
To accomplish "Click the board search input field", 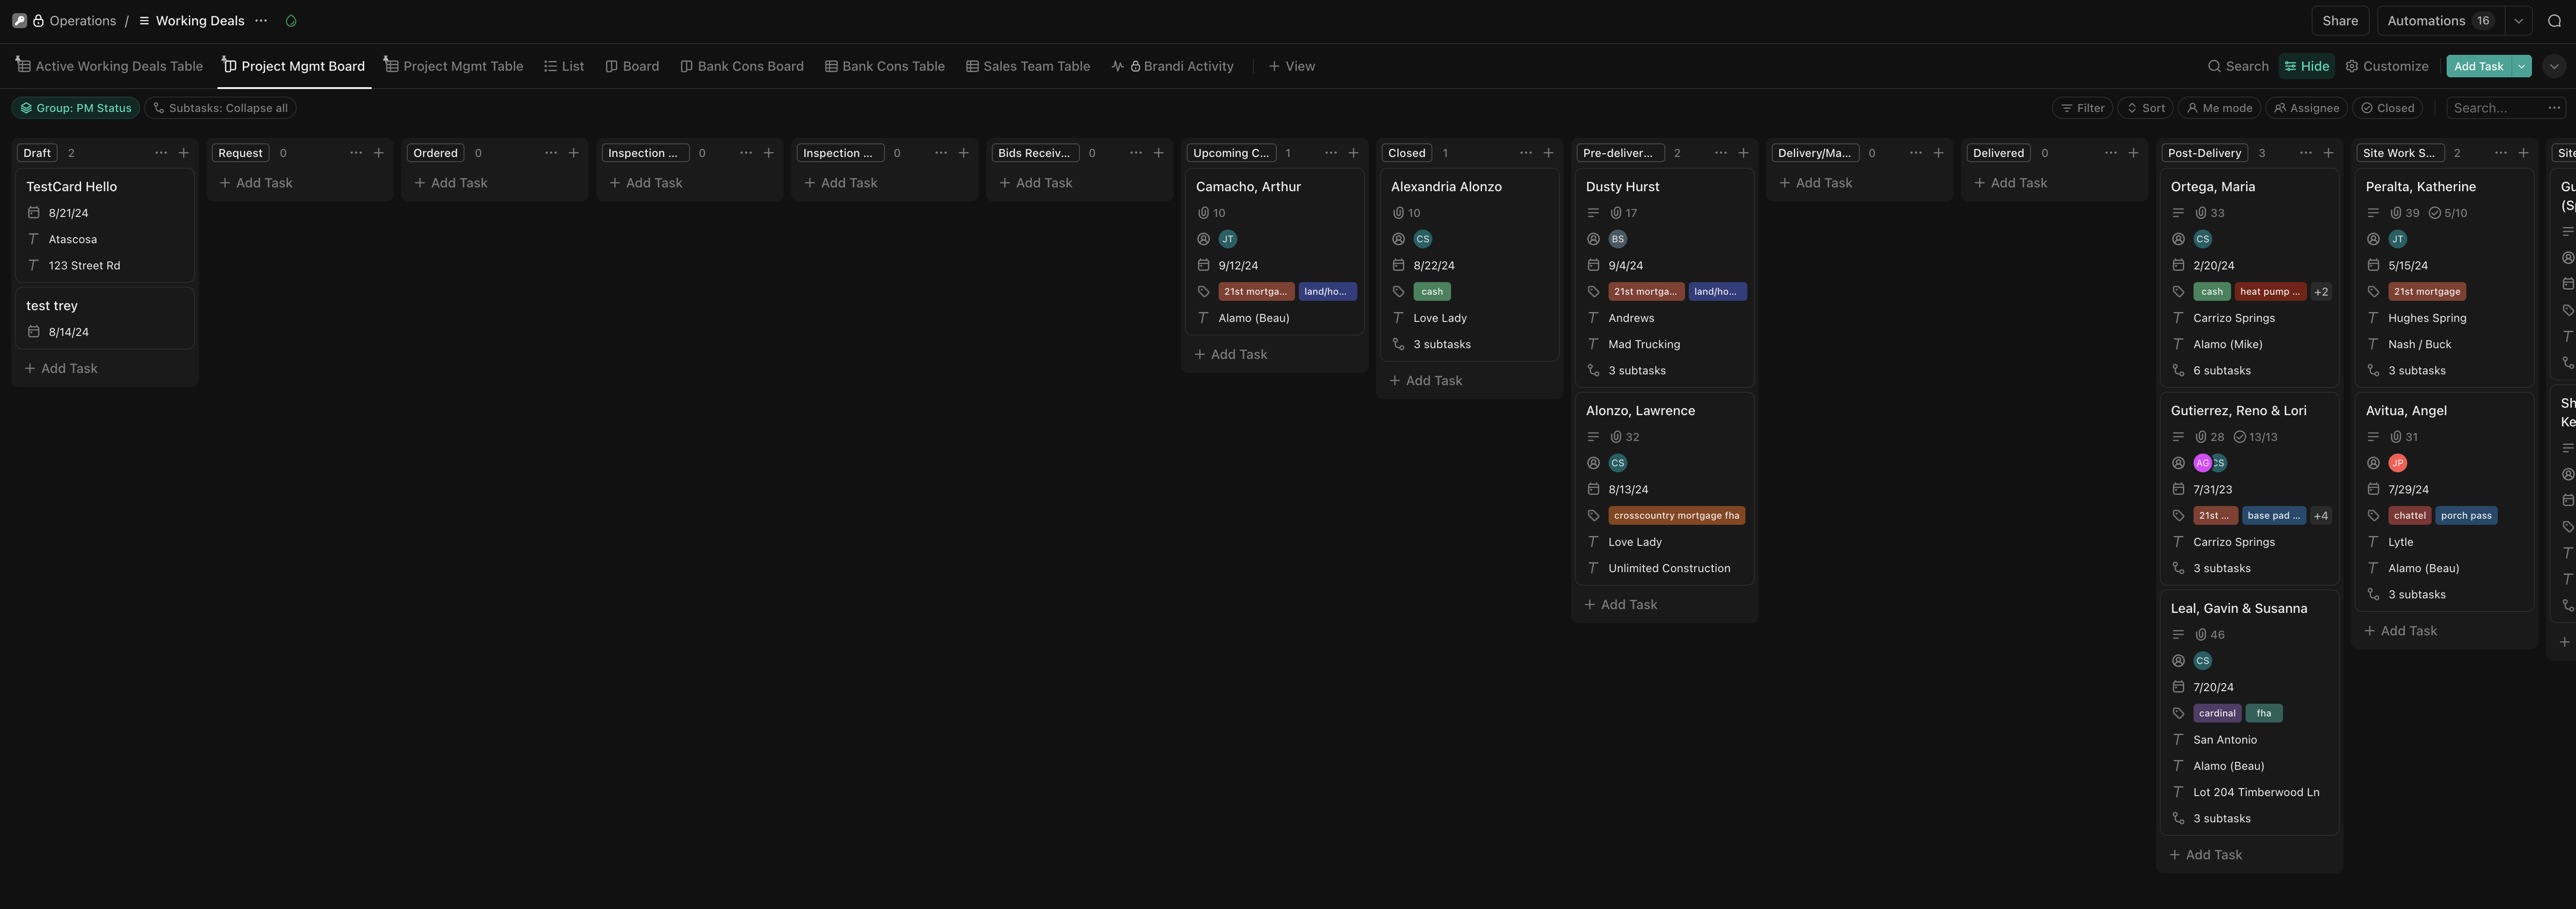I will pyautogui.click(x=2495, y=107).
